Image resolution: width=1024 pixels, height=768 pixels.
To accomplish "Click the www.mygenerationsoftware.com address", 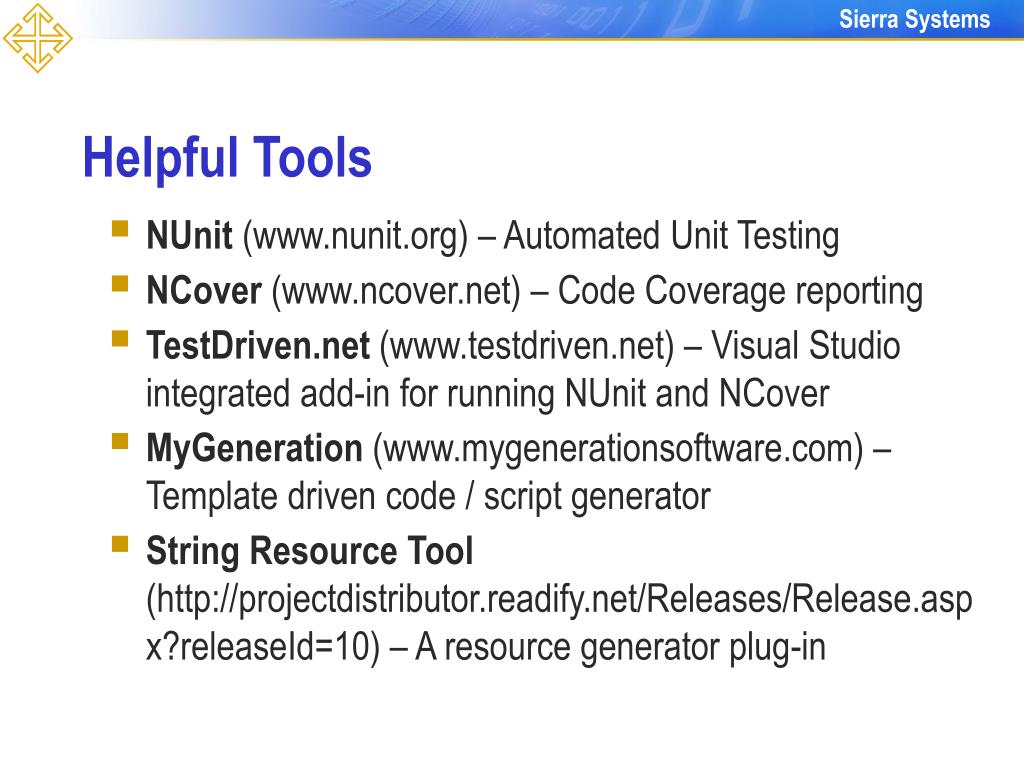I will (618, 449).
